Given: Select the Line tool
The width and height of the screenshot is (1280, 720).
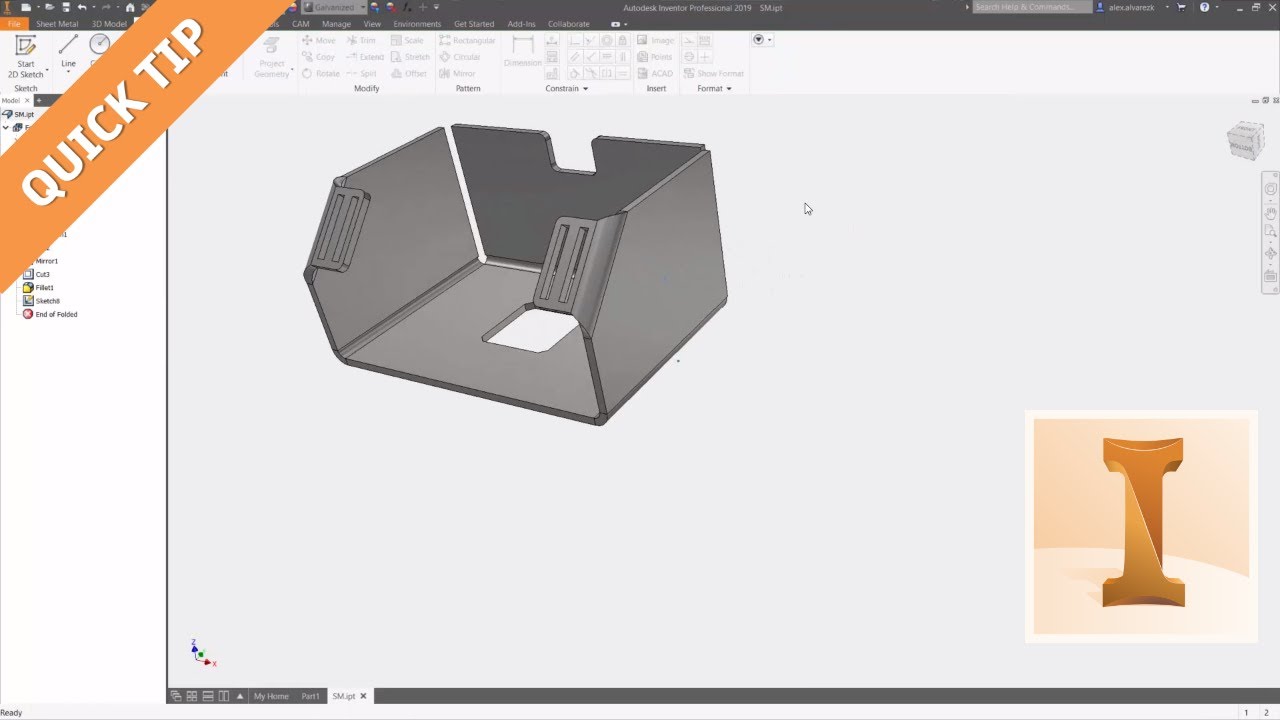Looking at the screenshot, I should [68, 52].
